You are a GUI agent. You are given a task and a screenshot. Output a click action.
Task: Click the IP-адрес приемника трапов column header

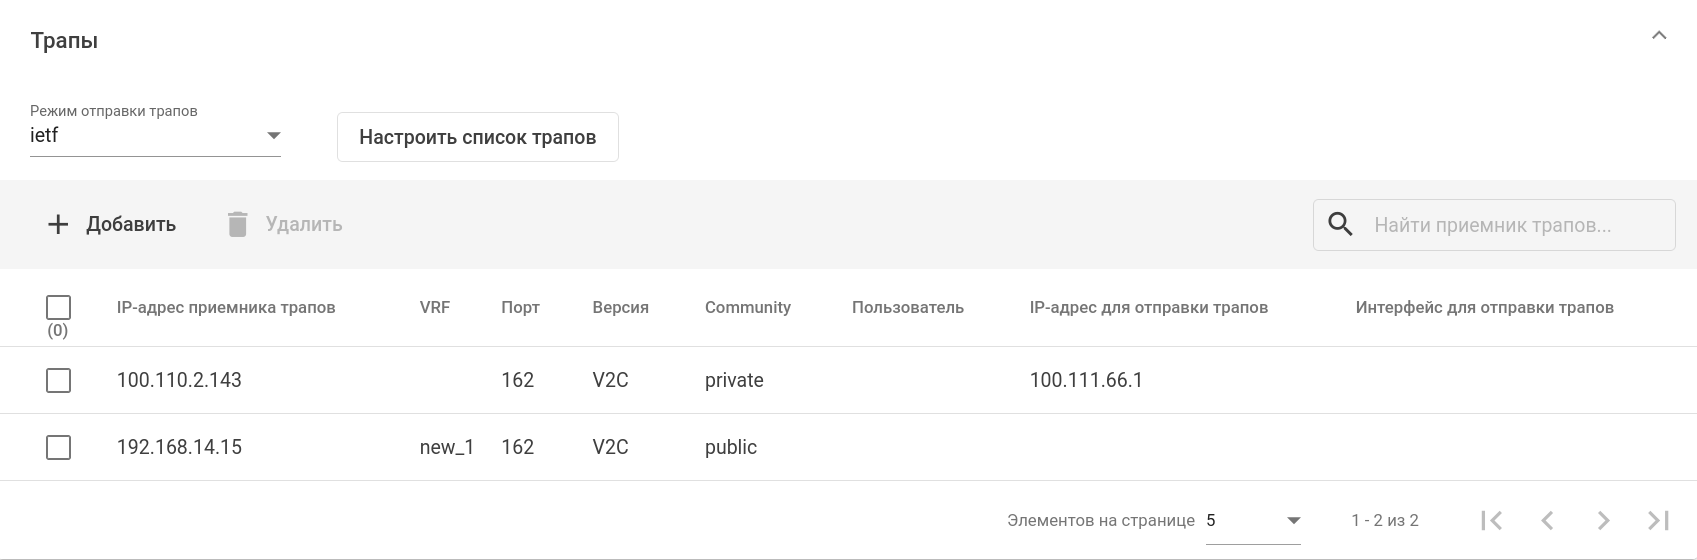coord(226,307)
